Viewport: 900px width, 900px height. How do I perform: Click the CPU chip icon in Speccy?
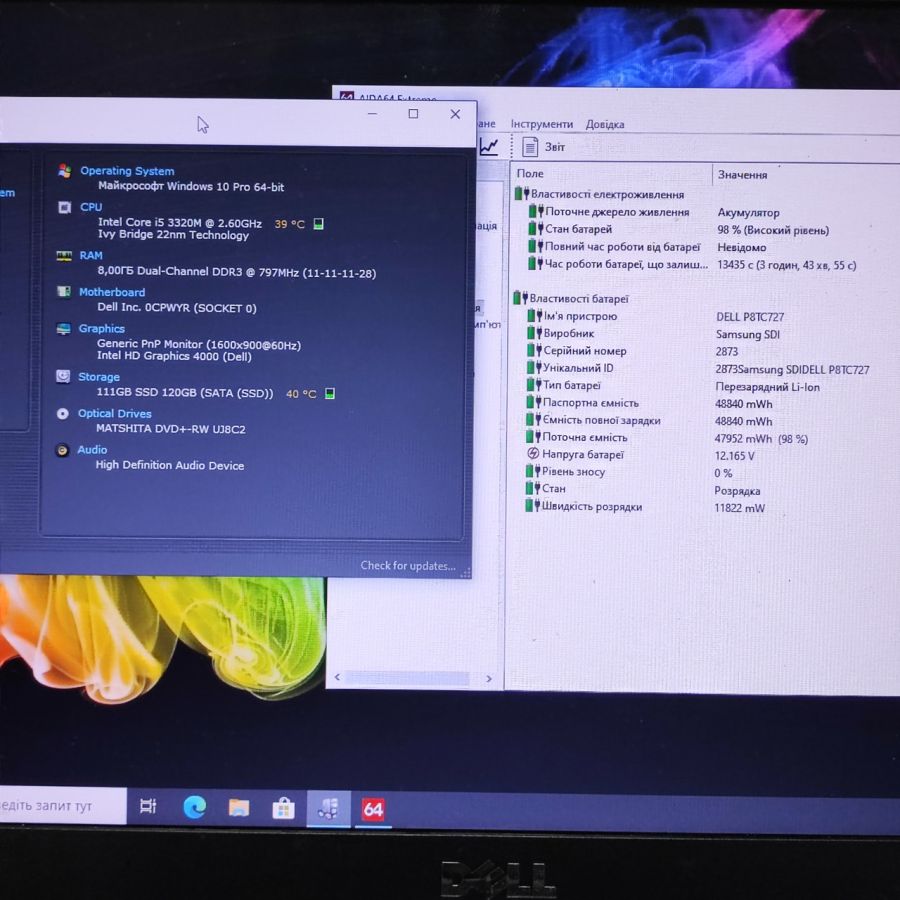[x=64, y=207]
